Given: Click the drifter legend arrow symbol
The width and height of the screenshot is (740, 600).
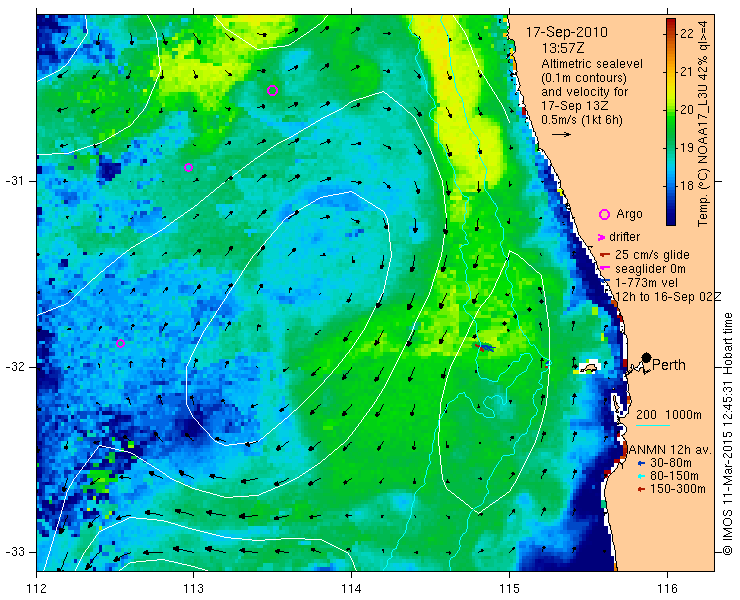Looking at the screenshot, I should tap(601, 237).
